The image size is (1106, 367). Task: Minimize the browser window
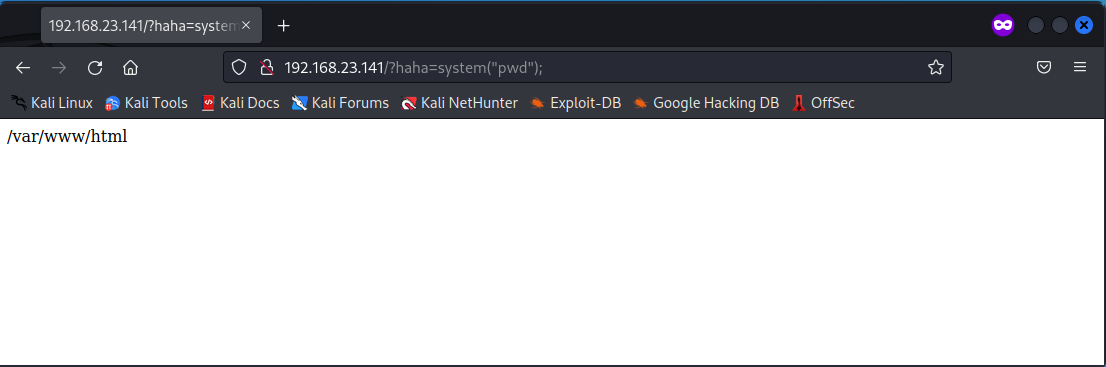(1035, 25)
